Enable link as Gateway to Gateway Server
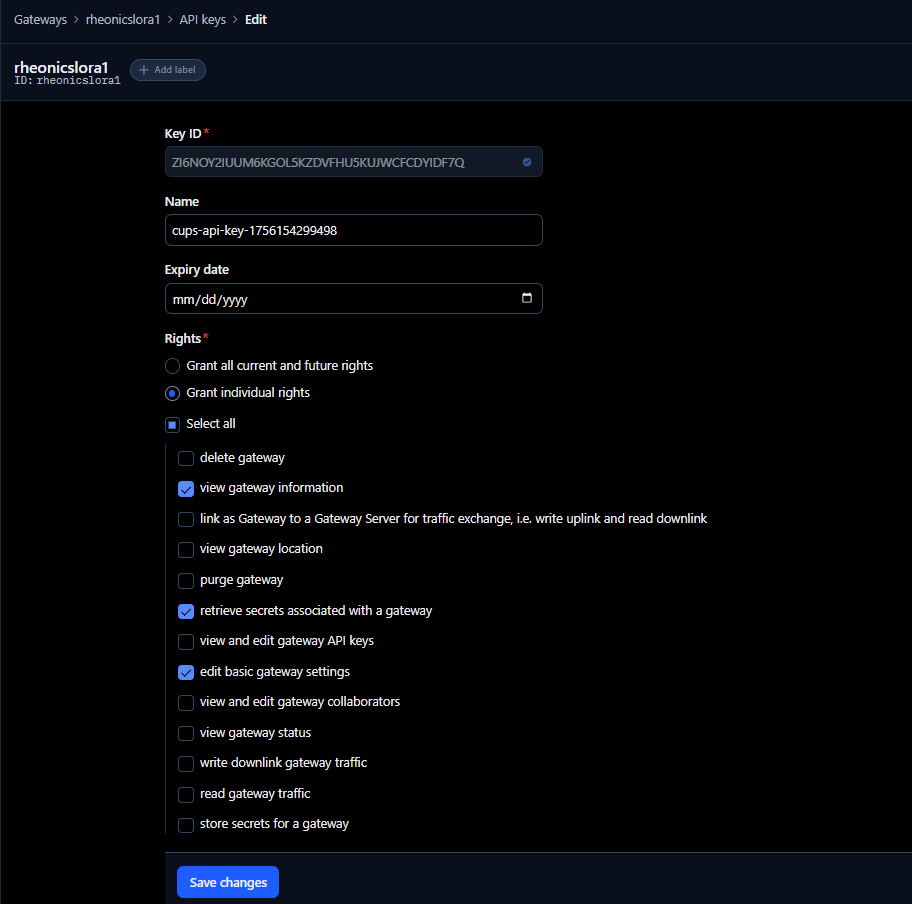This screenshot has width=912, height=904. click(x=186, y=519)
